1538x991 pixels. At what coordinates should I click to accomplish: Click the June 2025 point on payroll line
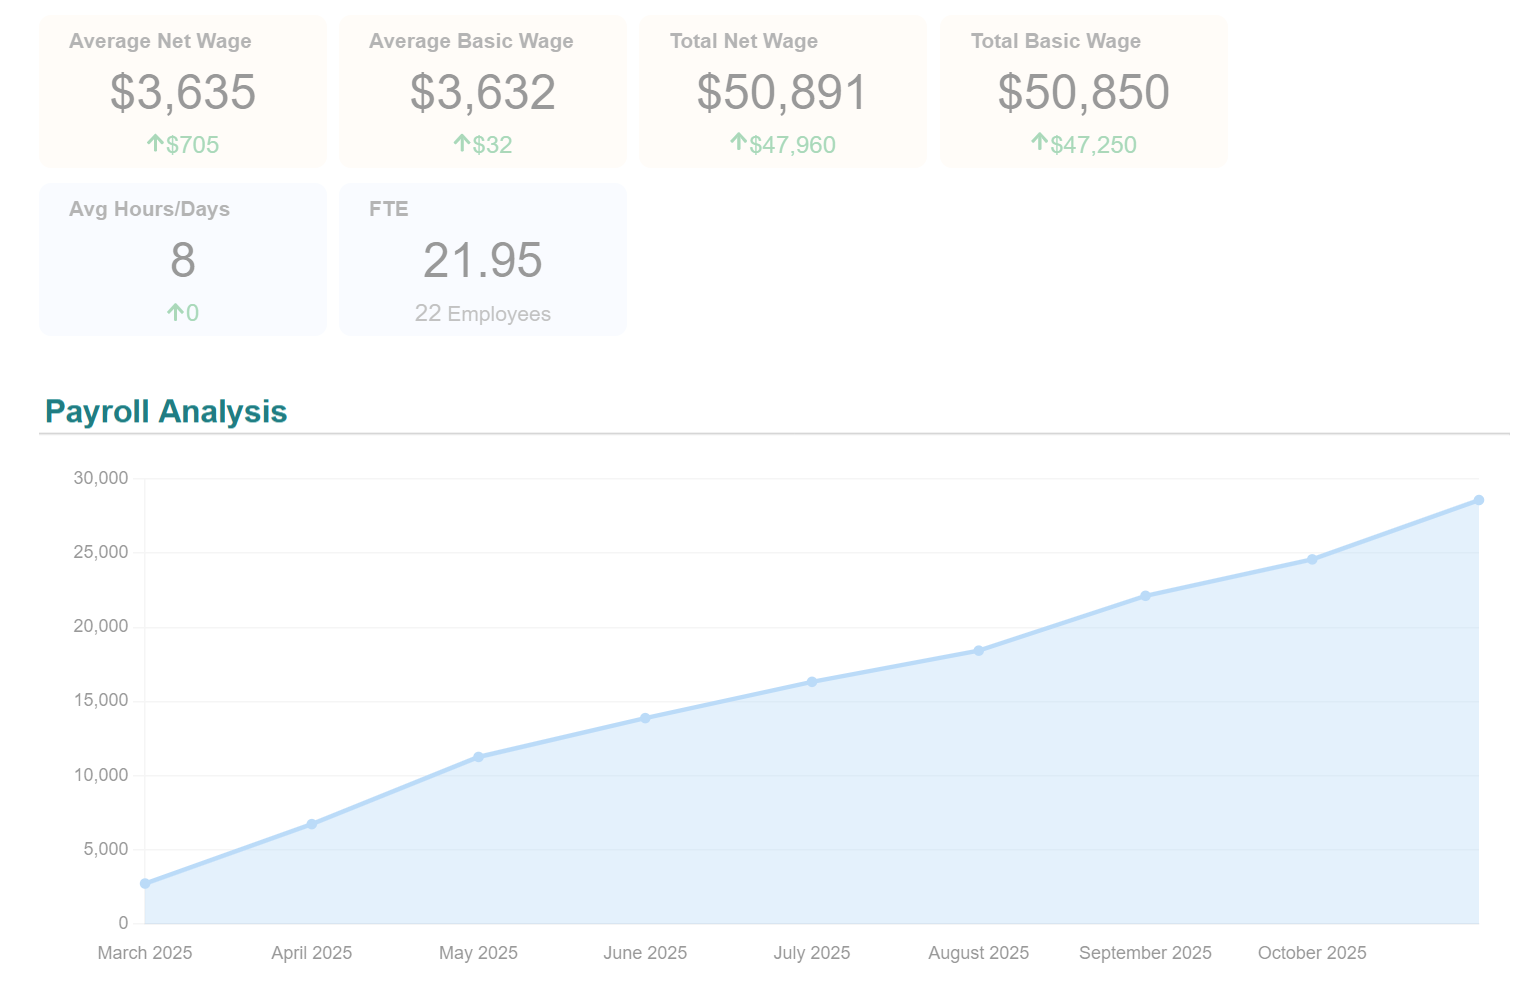point(645,718)
